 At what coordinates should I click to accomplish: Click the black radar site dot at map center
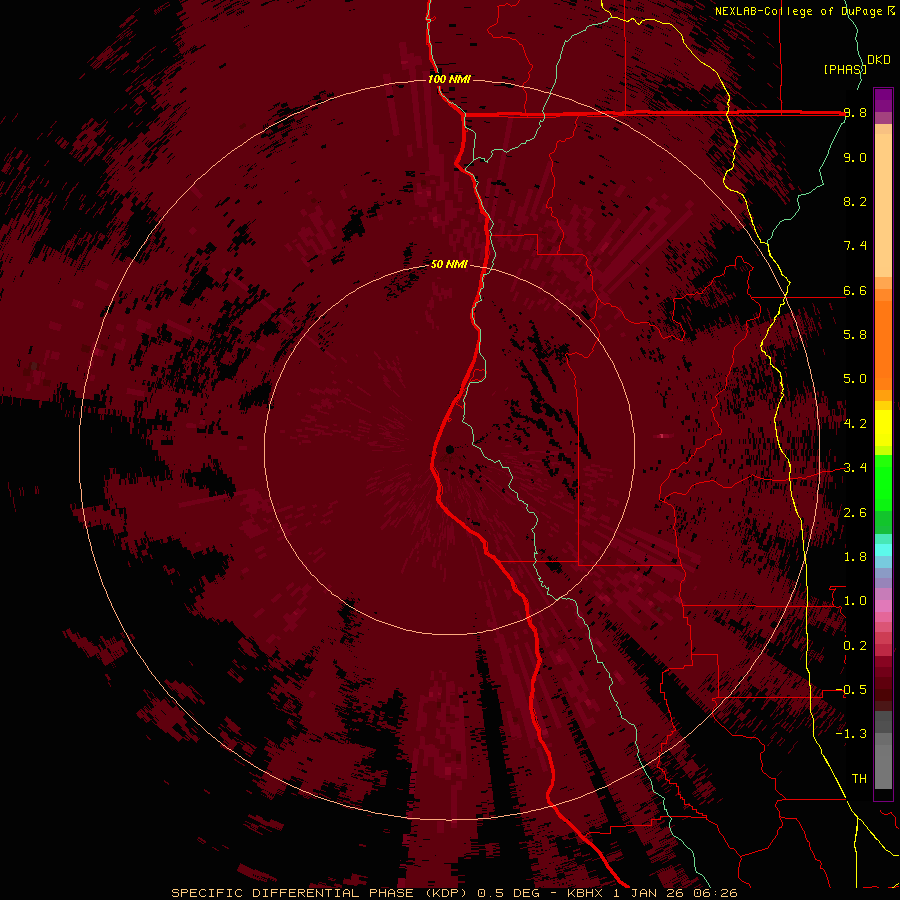[x=449, y=449]
